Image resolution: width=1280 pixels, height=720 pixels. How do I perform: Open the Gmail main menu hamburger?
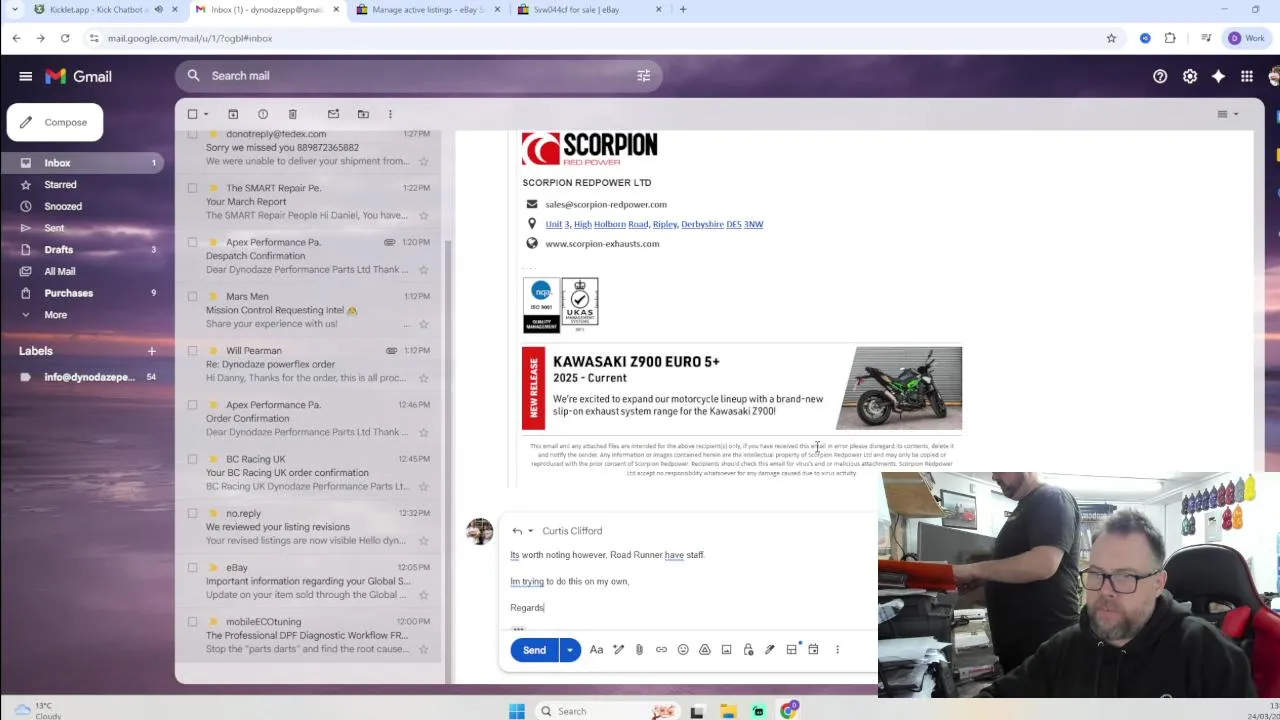(x=25, y=76)
